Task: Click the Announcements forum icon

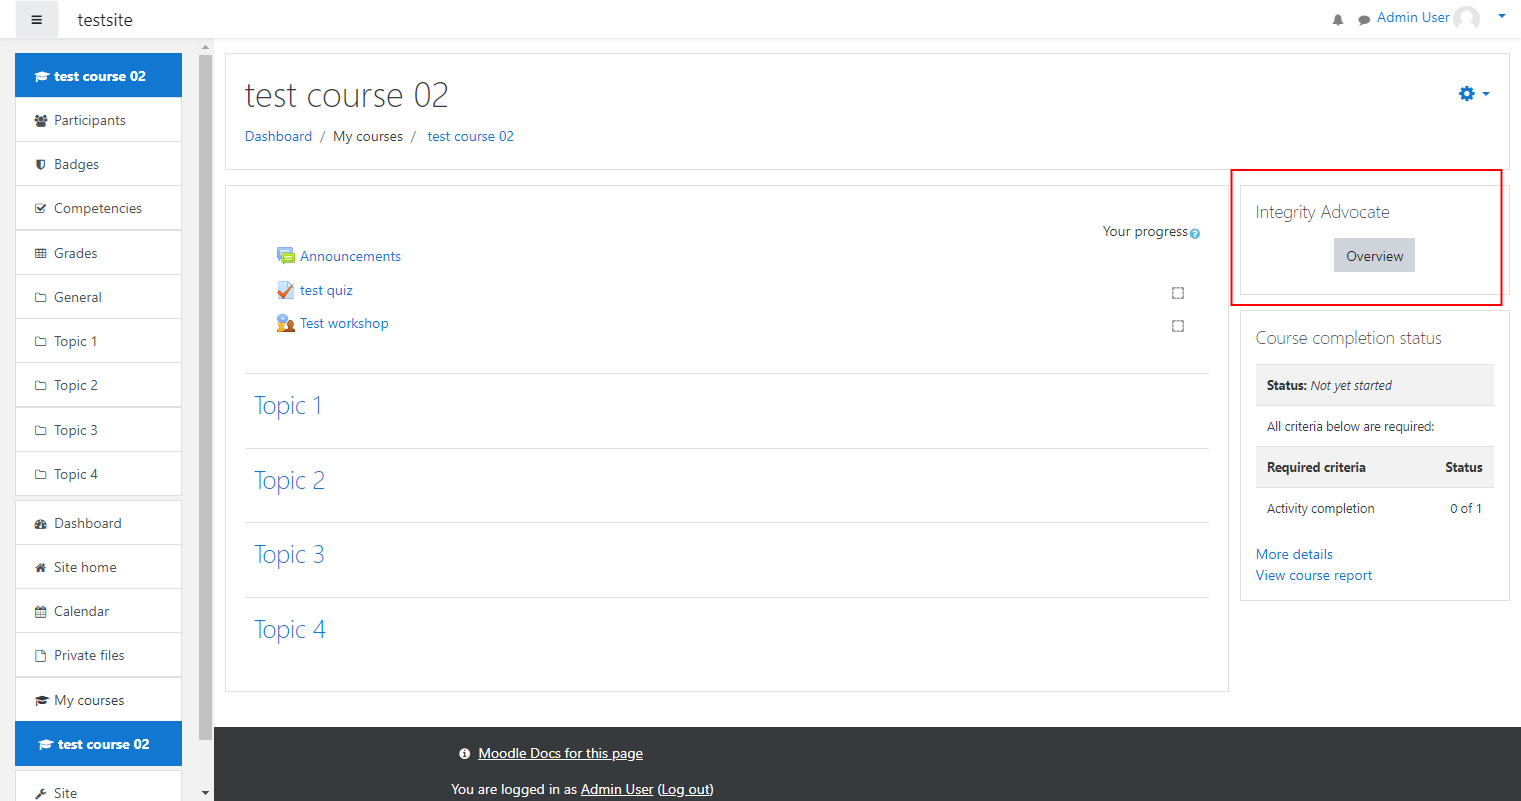Action: [x=286, y=256]
